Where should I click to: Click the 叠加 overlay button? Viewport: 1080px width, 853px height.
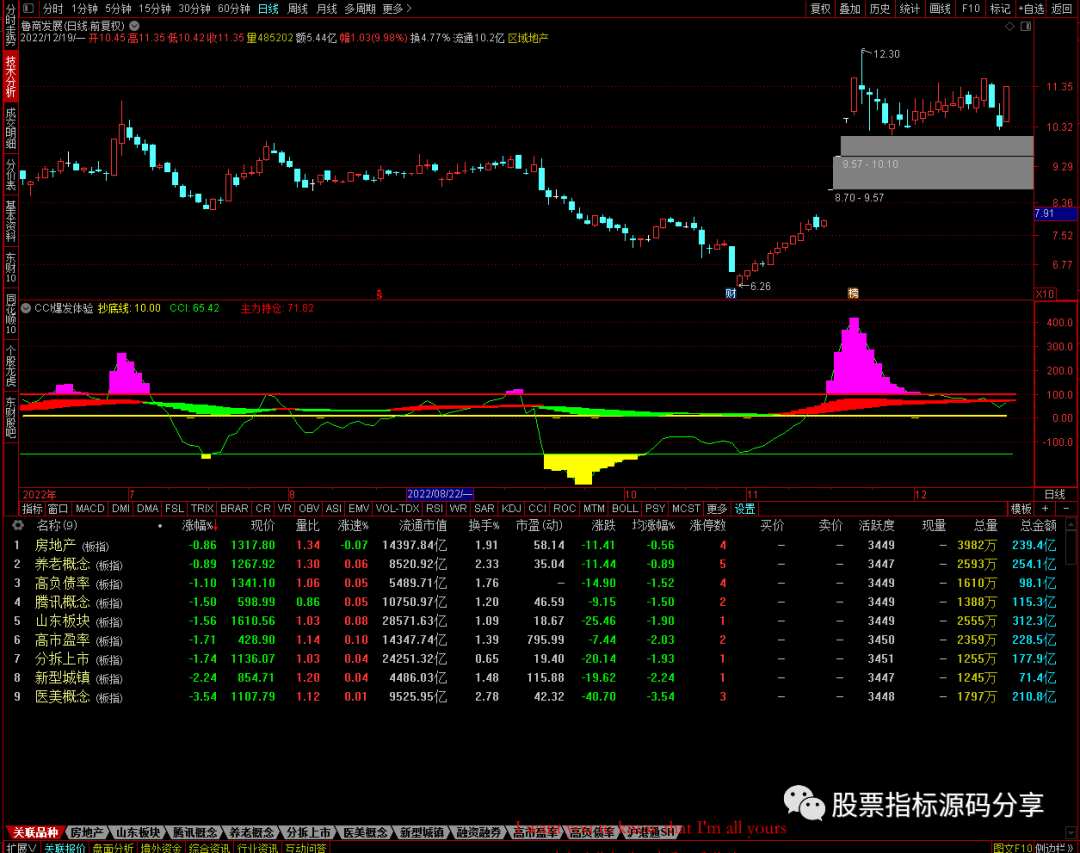850,8
